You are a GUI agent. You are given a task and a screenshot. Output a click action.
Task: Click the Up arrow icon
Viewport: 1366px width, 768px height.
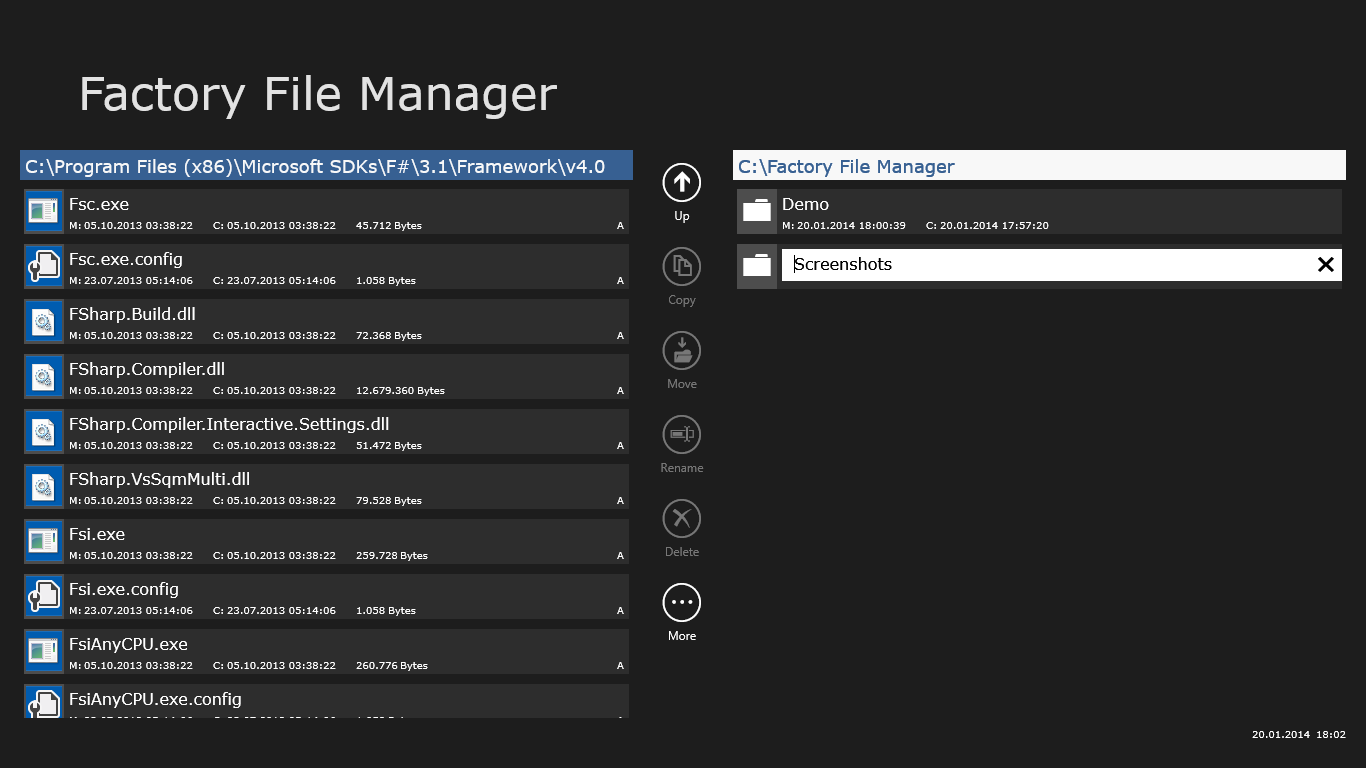point(682,183)
